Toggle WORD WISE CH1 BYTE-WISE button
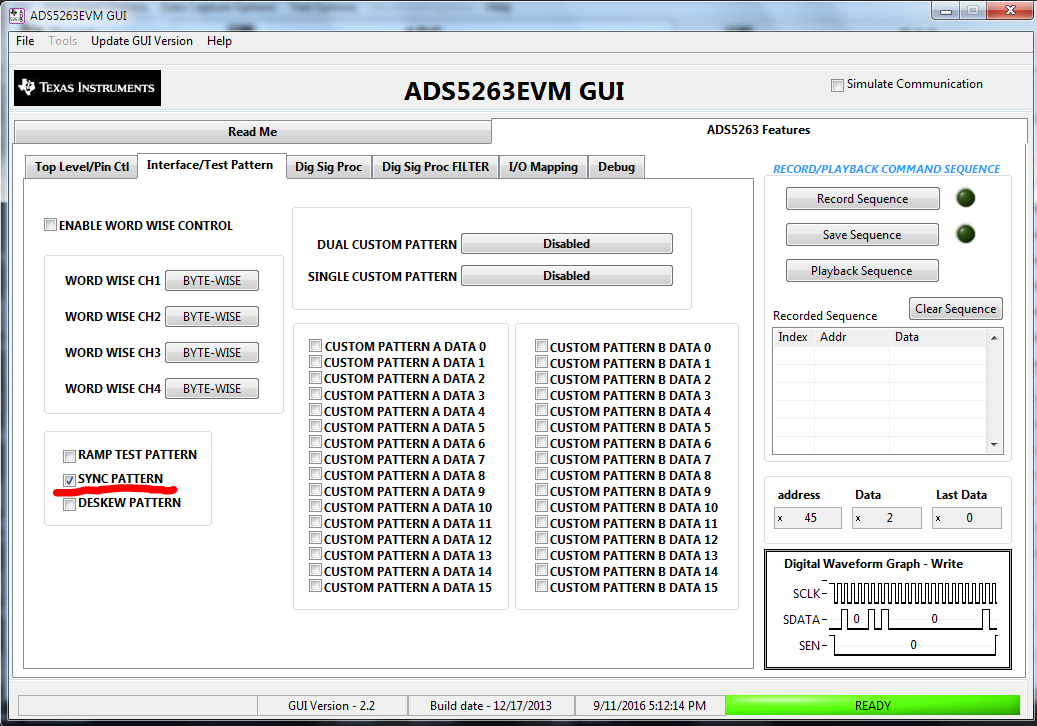This screenshot has width=1037, height=726. (212, 280)
